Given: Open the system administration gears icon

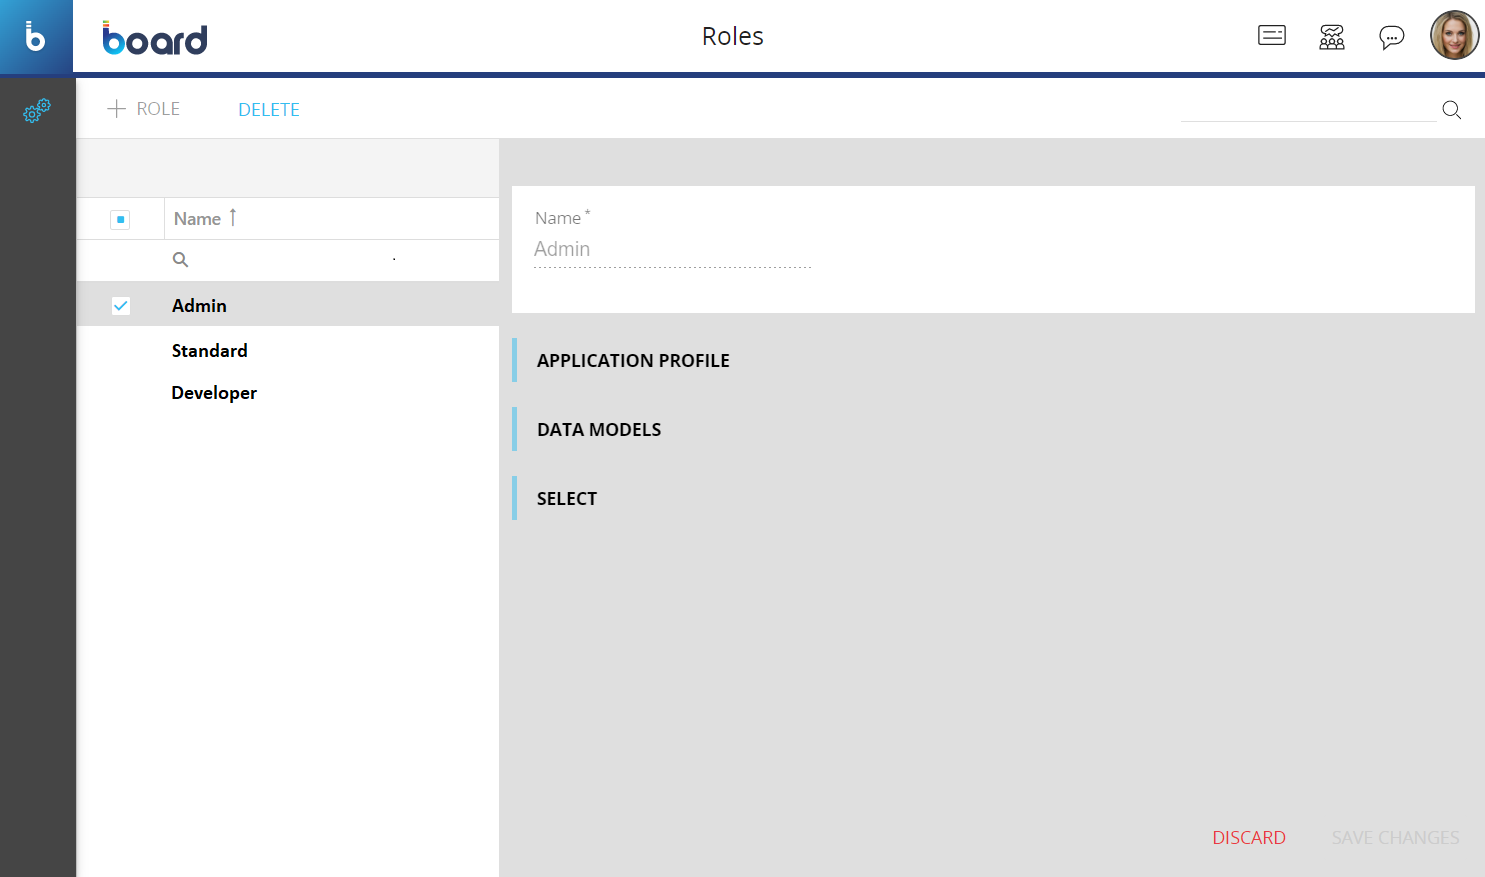Looking at the screenshot, I should click(37, 110).
